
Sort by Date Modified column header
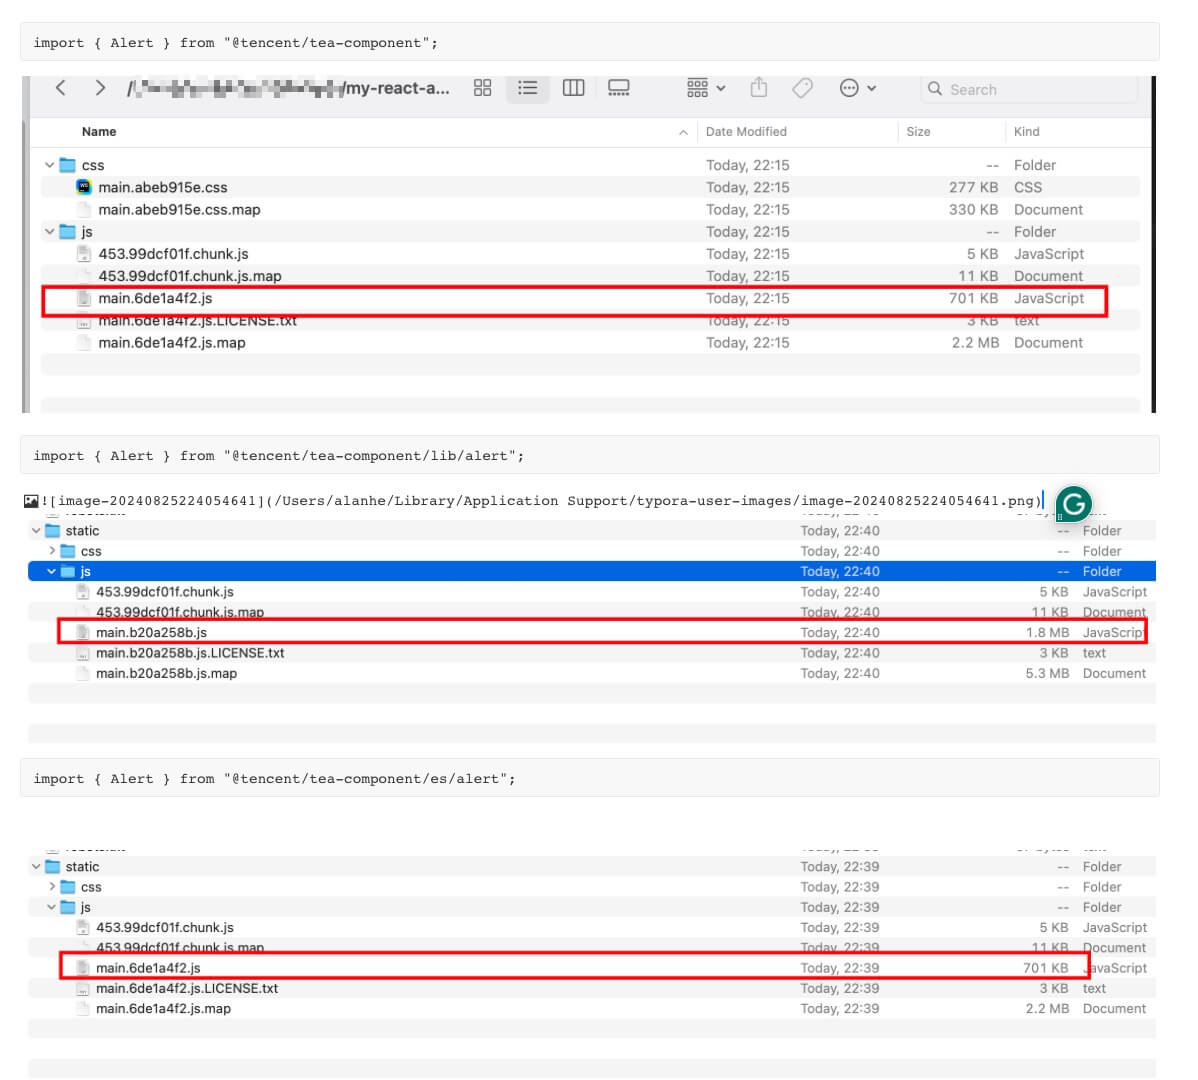coord(746,131)
